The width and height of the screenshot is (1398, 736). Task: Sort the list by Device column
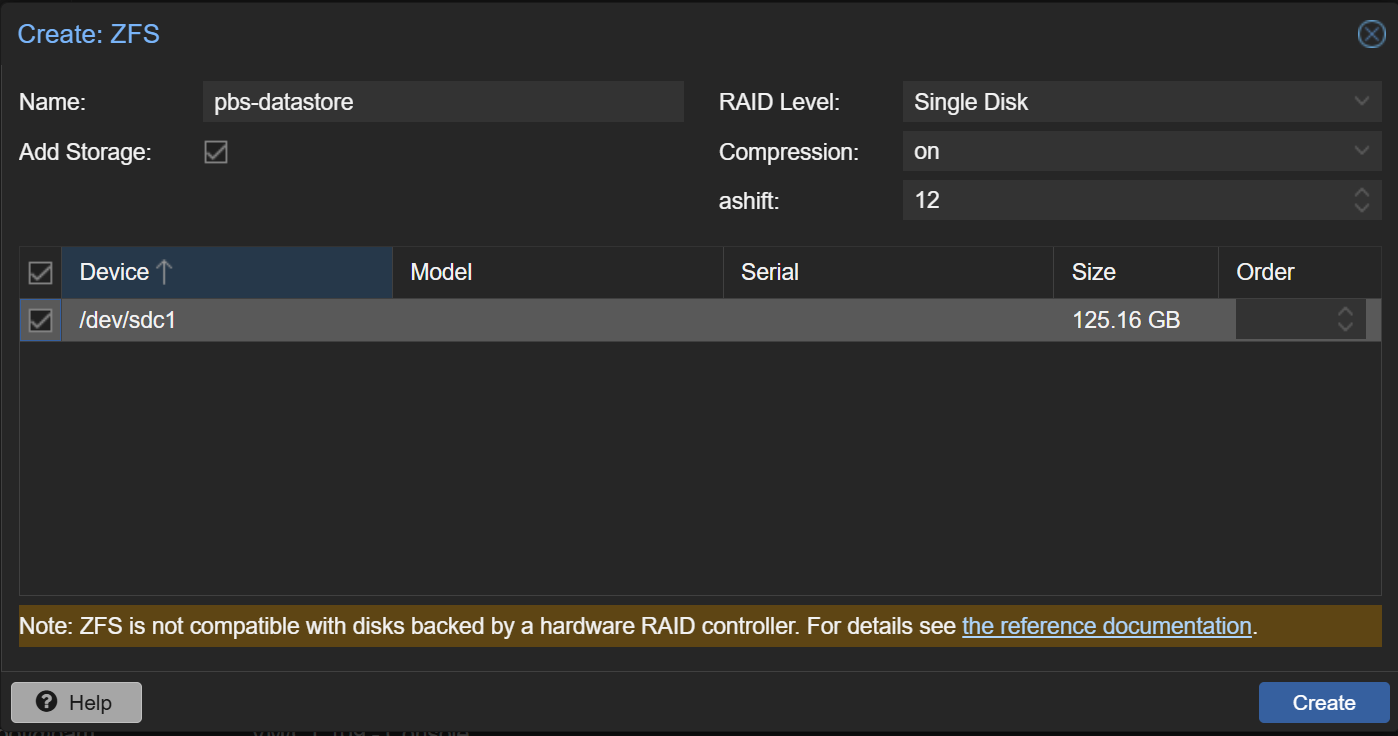click(x=226, y=272)
